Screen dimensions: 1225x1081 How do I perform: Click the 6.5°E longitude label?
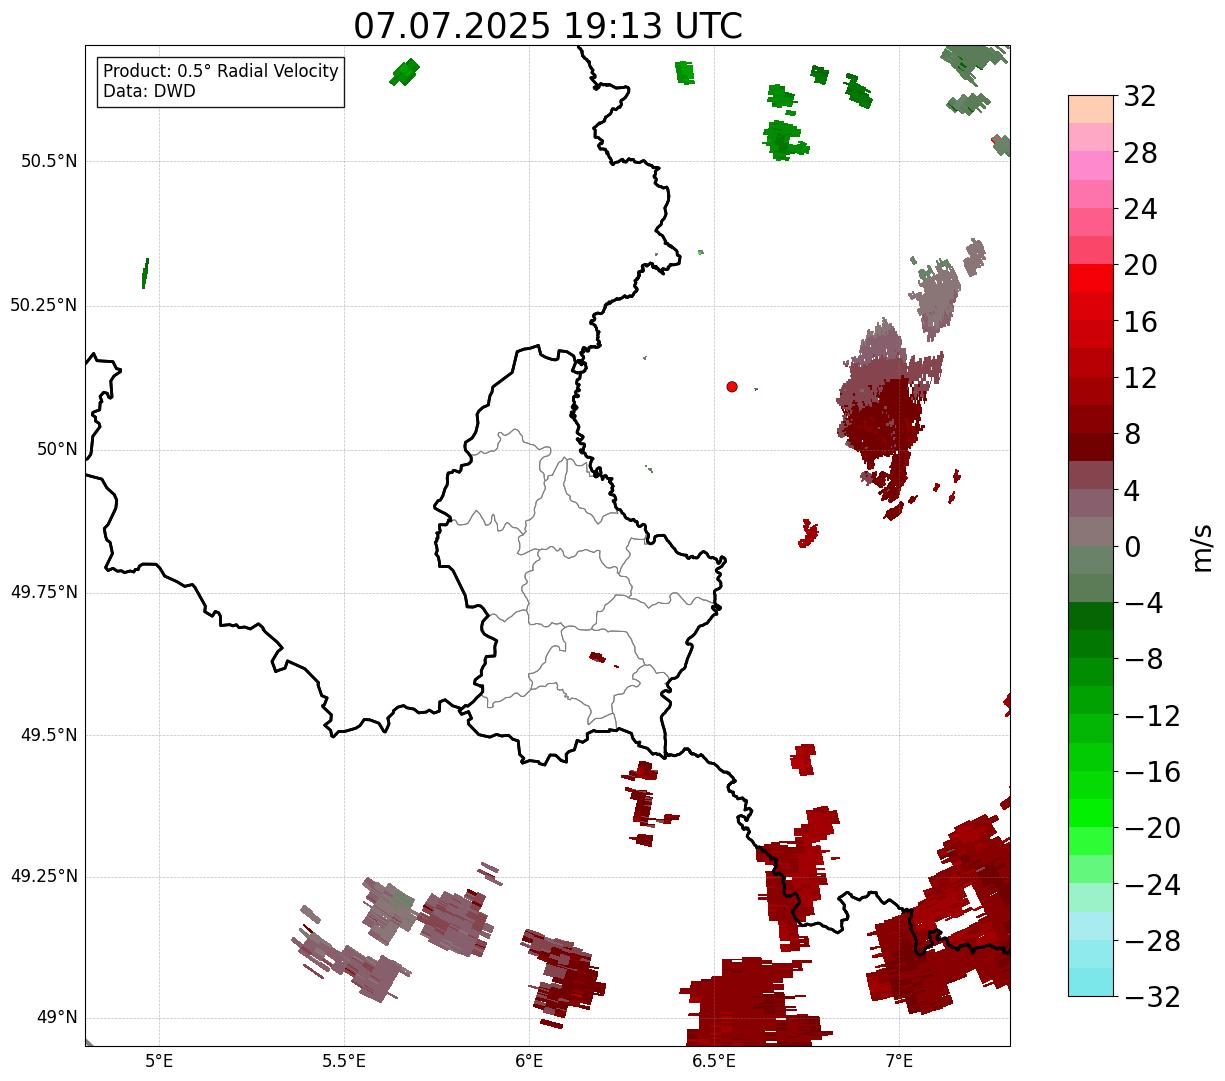click(x=714, y=1061)
